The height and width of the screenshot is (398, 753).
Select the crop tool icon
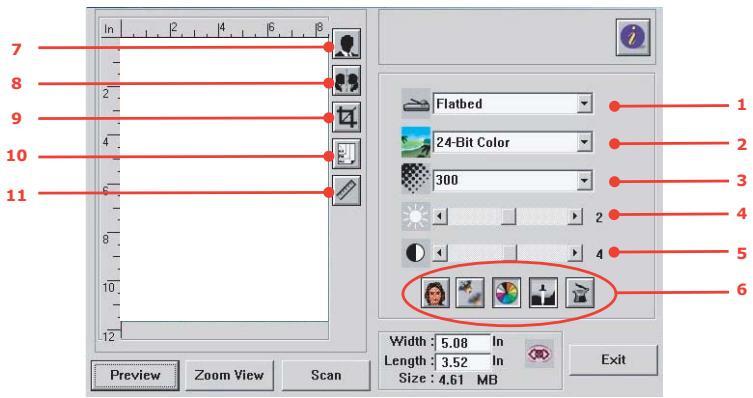pyautogui.click(x=346, y=117)
